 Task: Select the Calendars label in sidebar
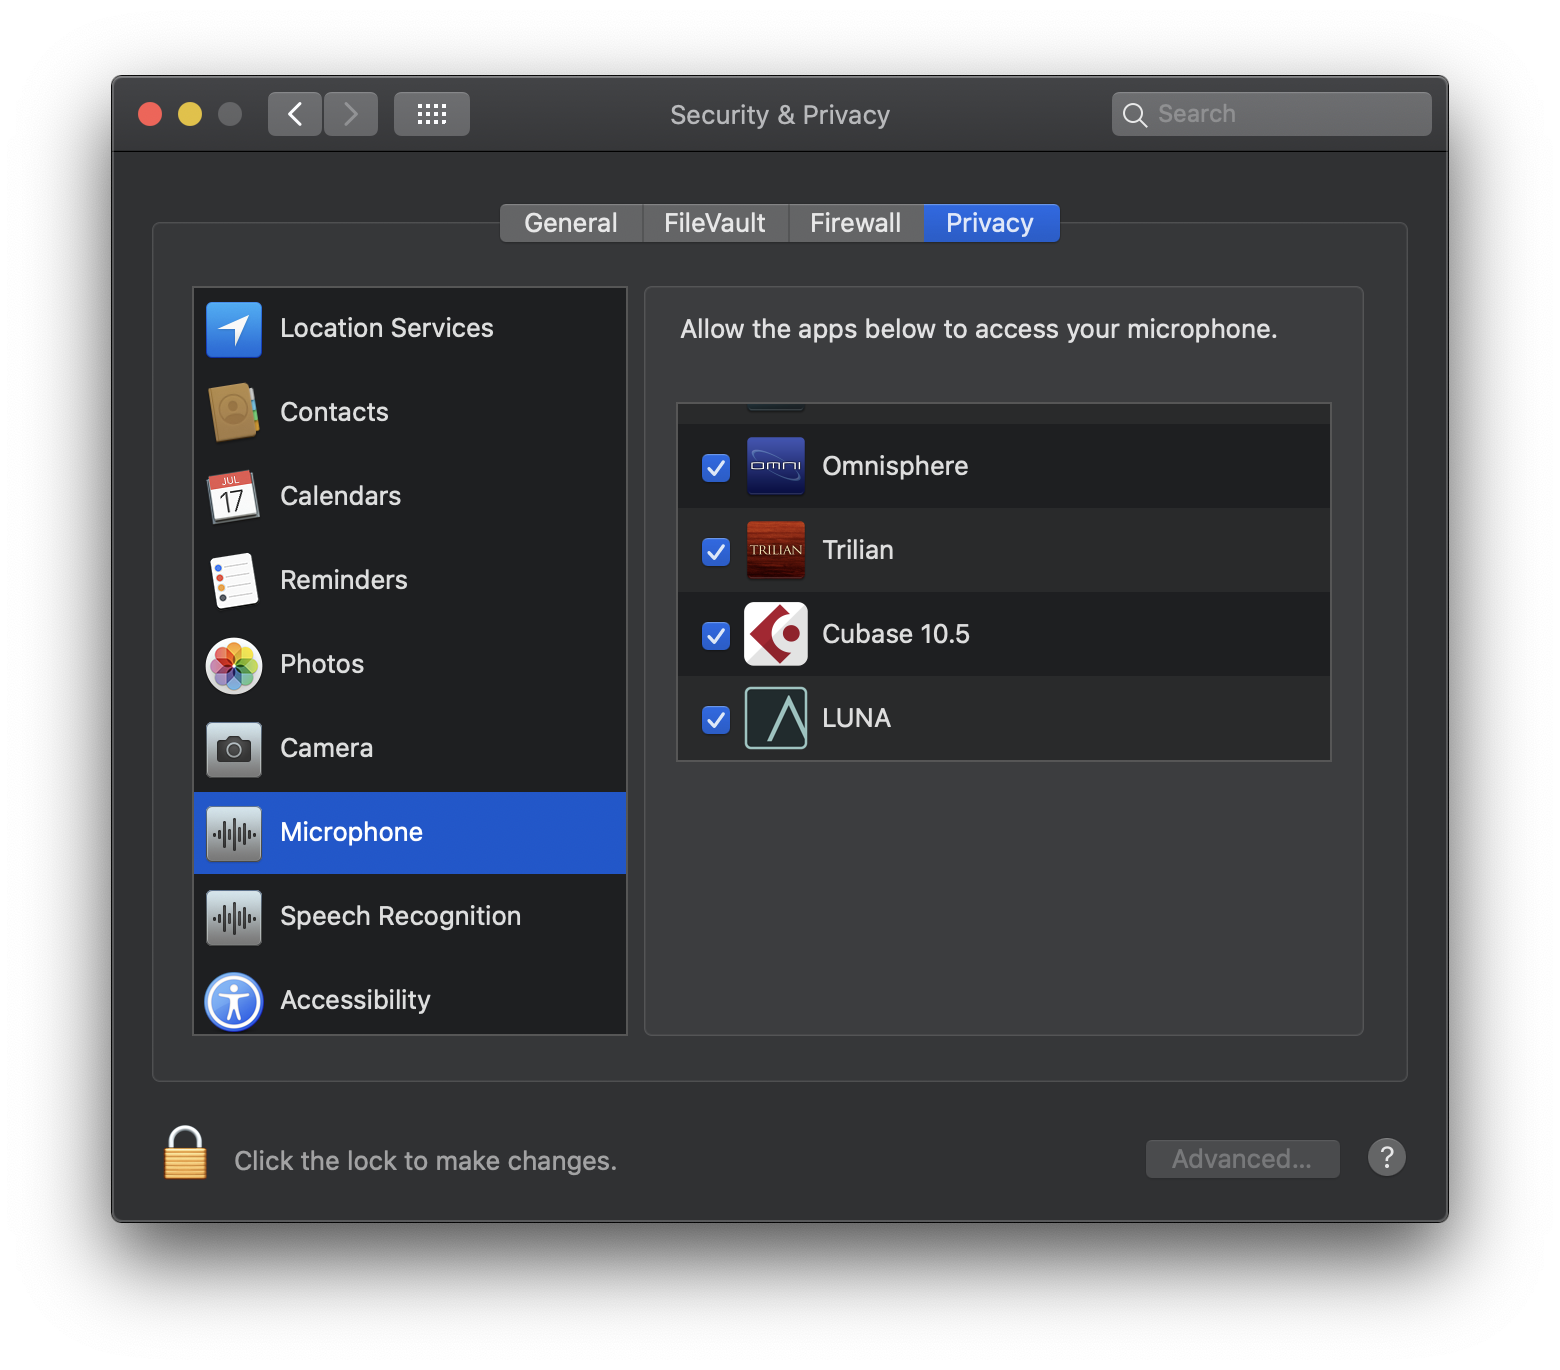pos(341,496)
